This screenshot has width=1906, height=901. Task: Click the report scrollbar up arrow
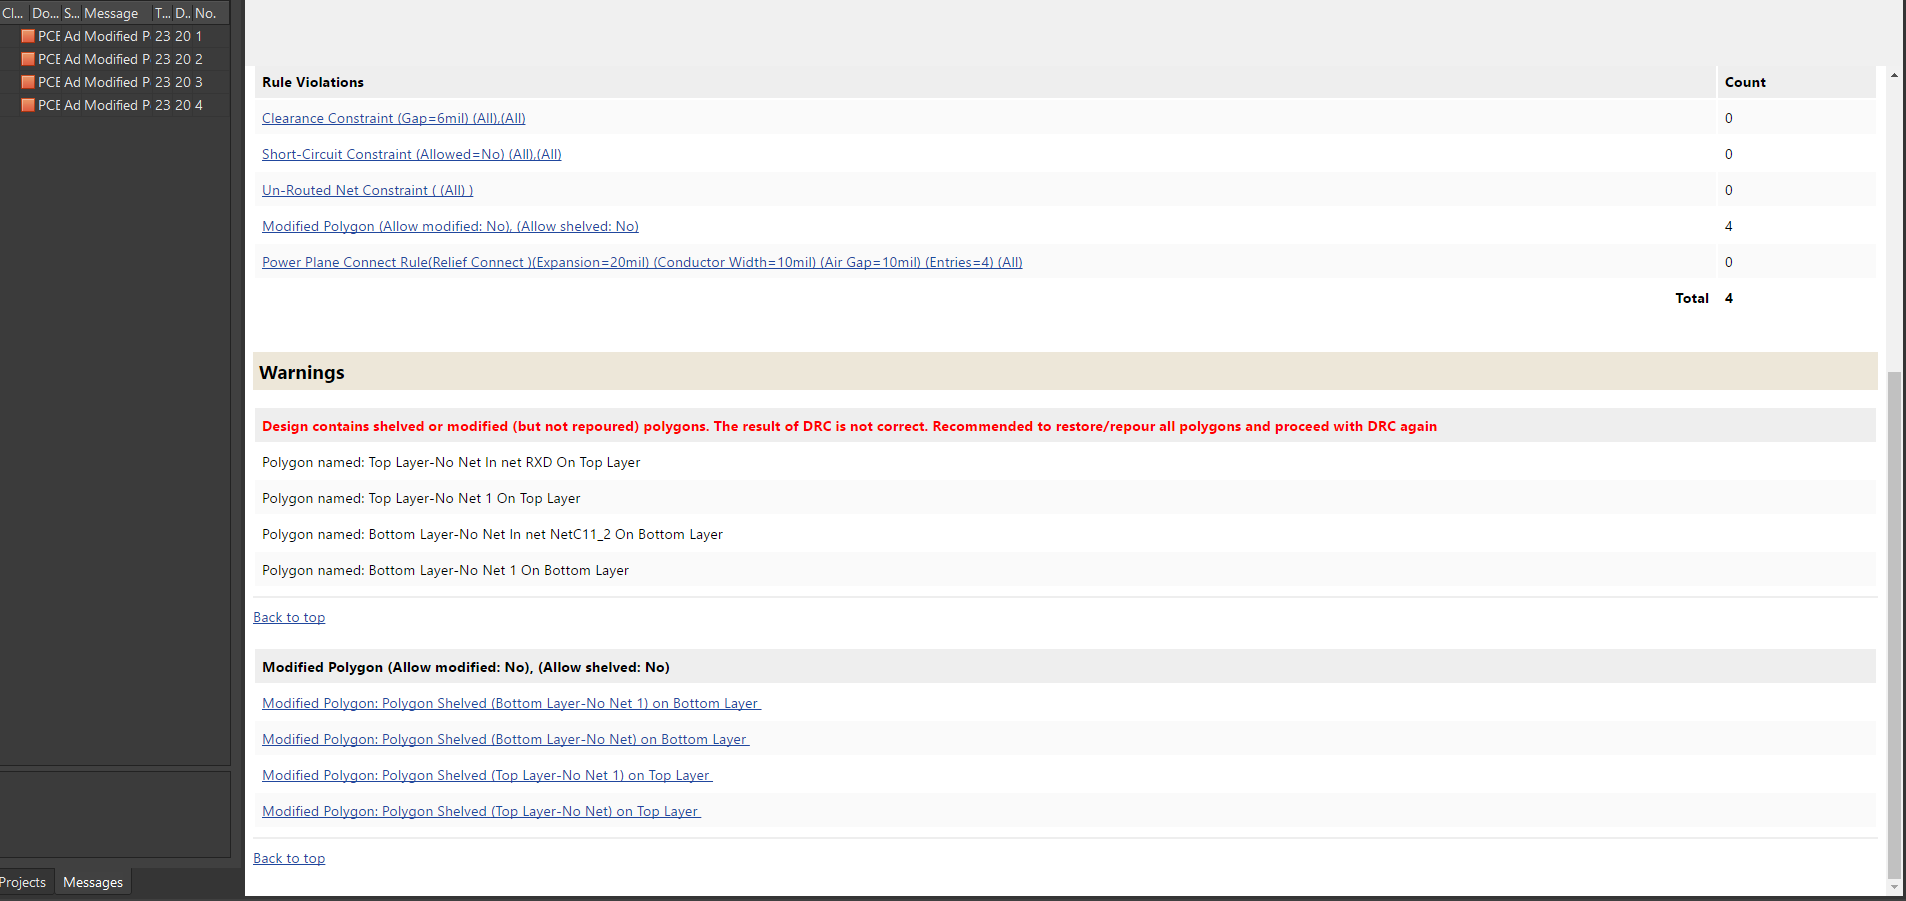(1894, 74)
